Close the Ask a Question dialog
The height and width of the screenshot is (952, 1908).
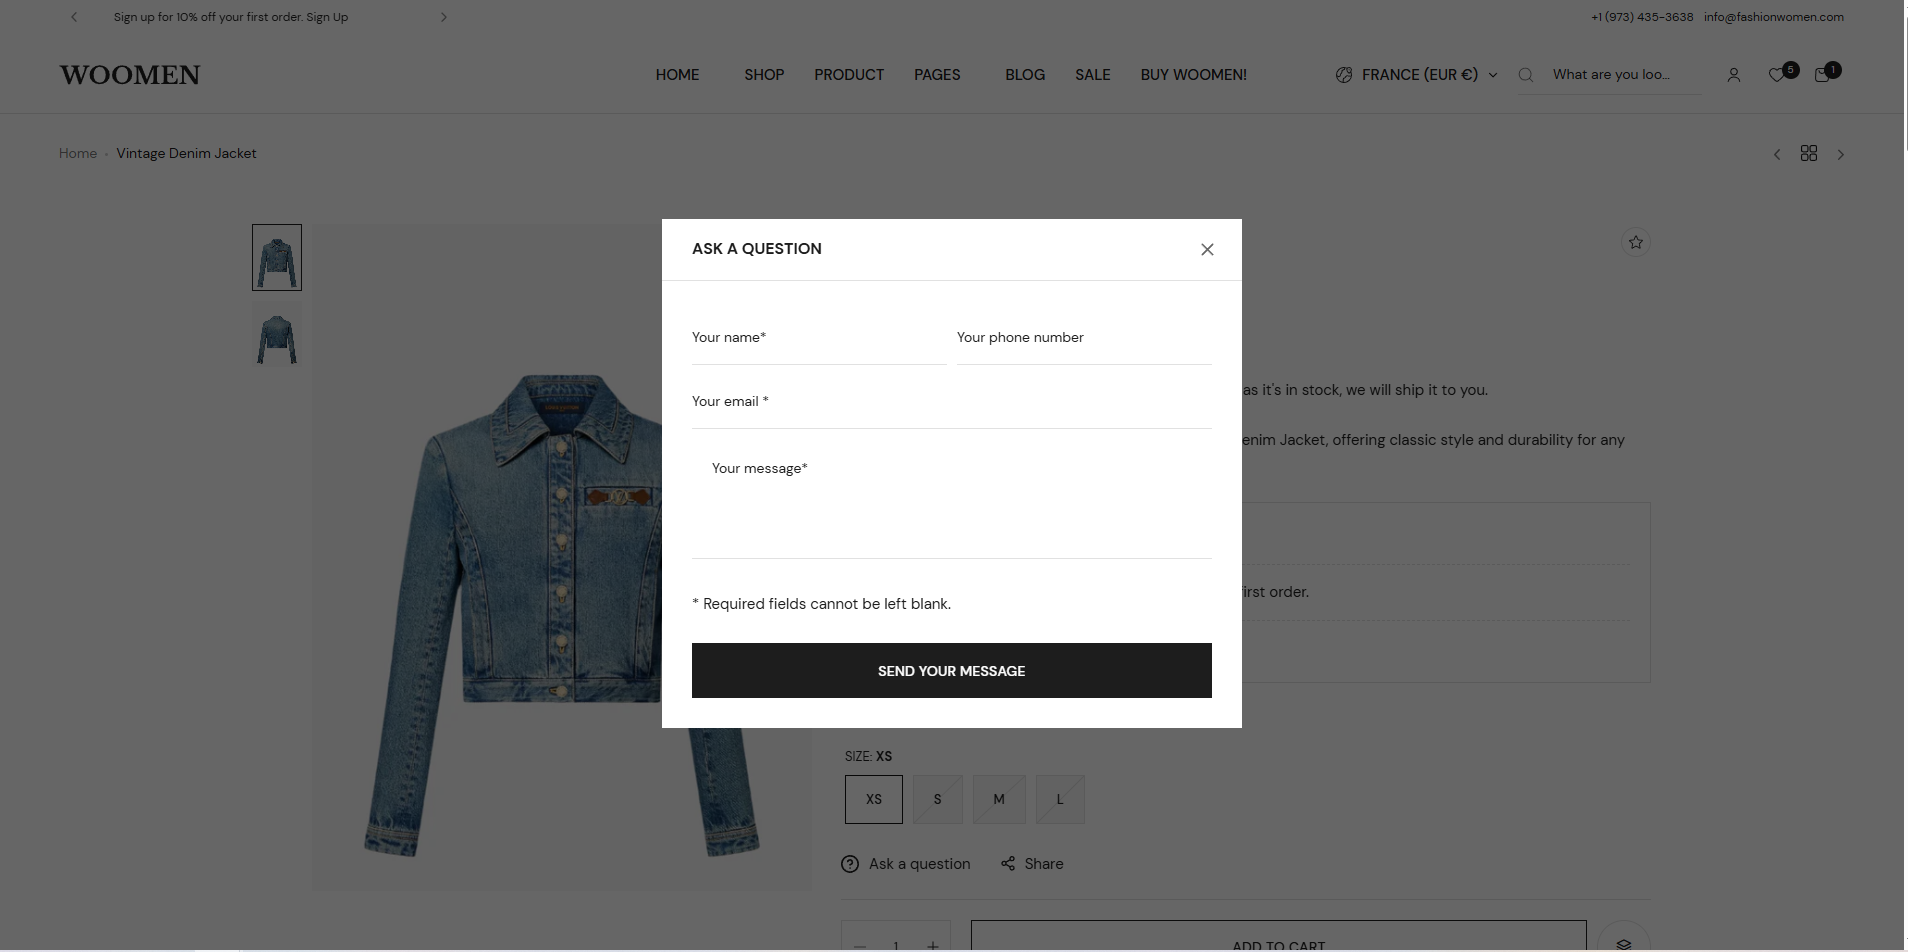[x=1207, y=250]
